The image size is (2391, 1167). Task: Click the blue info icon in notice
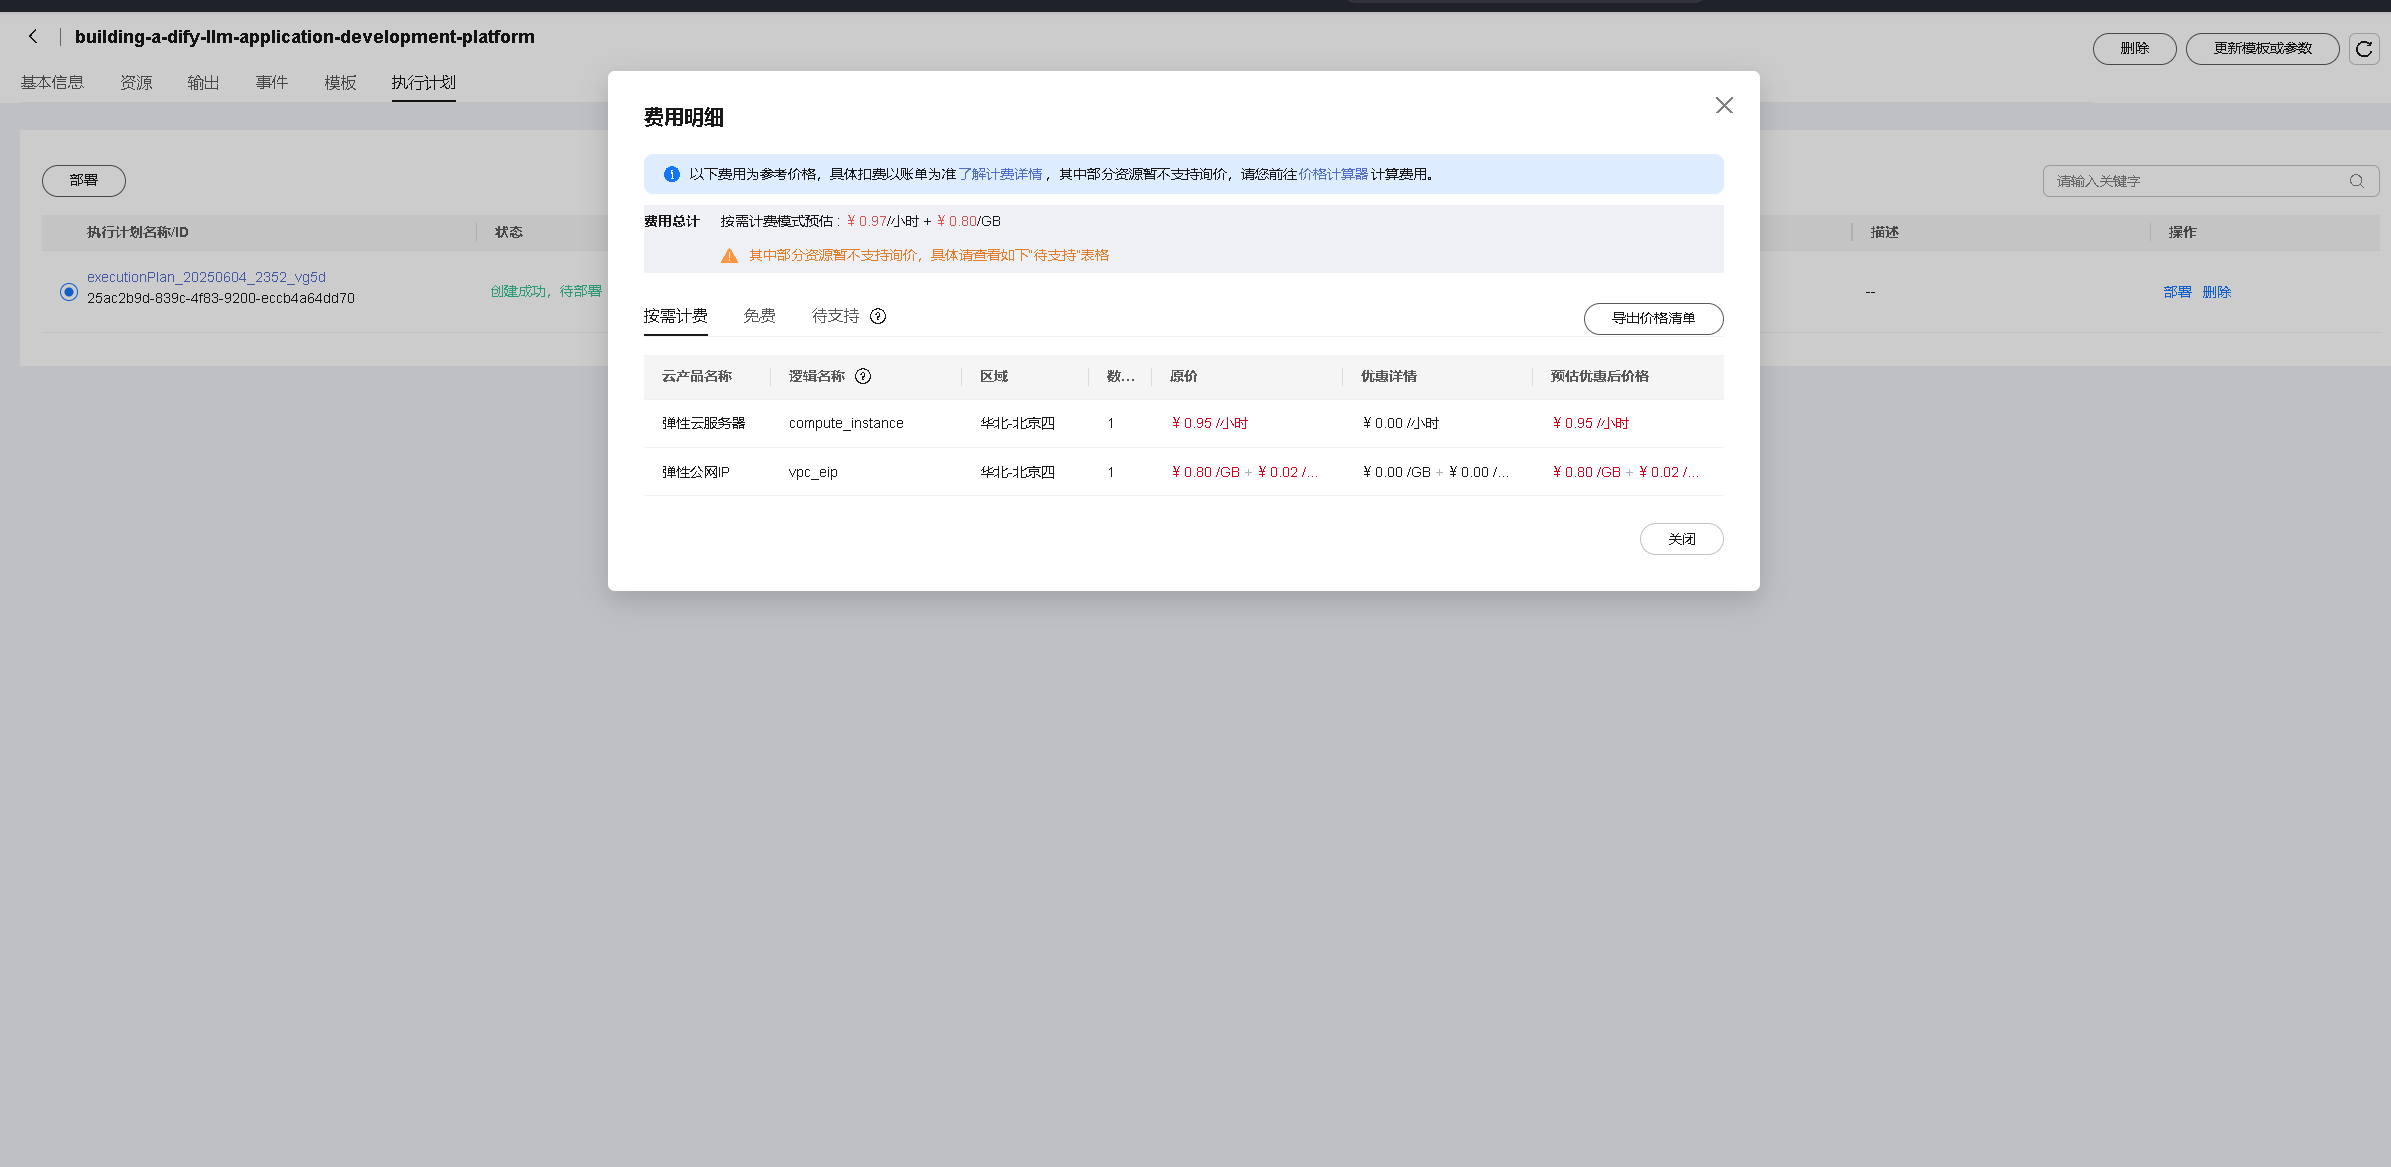click(671, 174)
